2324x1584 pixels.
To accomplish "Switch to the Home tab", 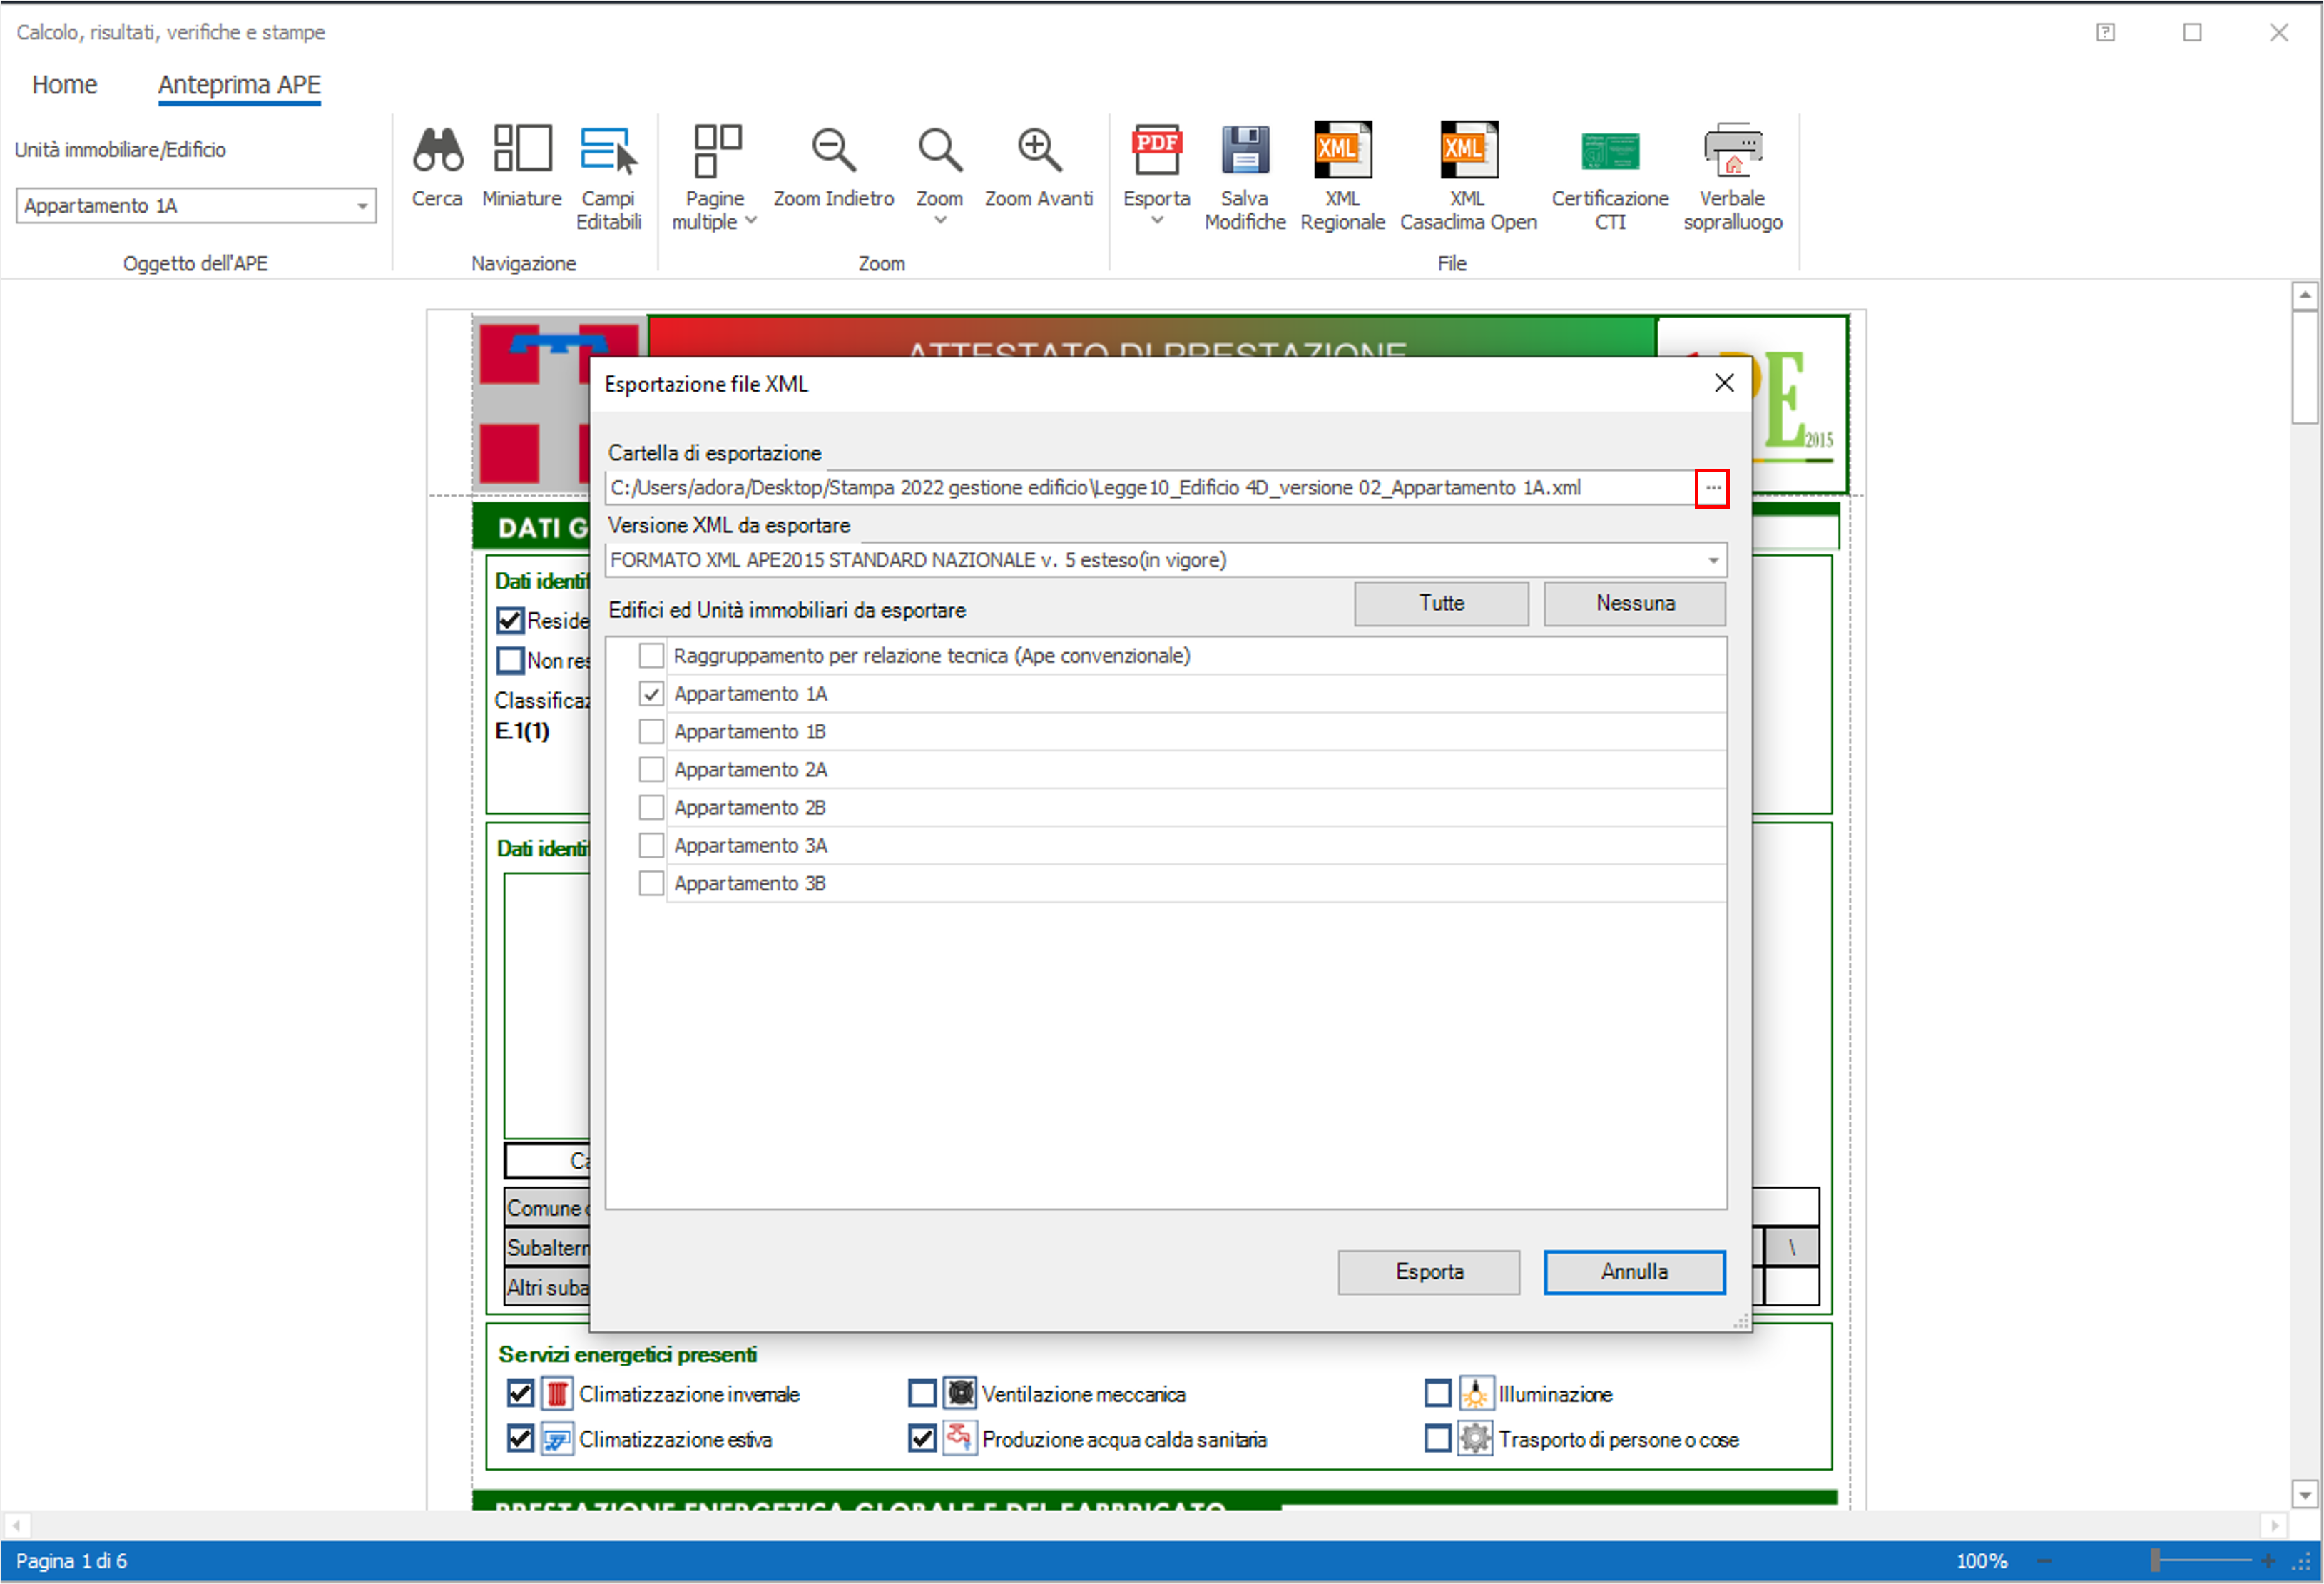I will click(64, 85).
